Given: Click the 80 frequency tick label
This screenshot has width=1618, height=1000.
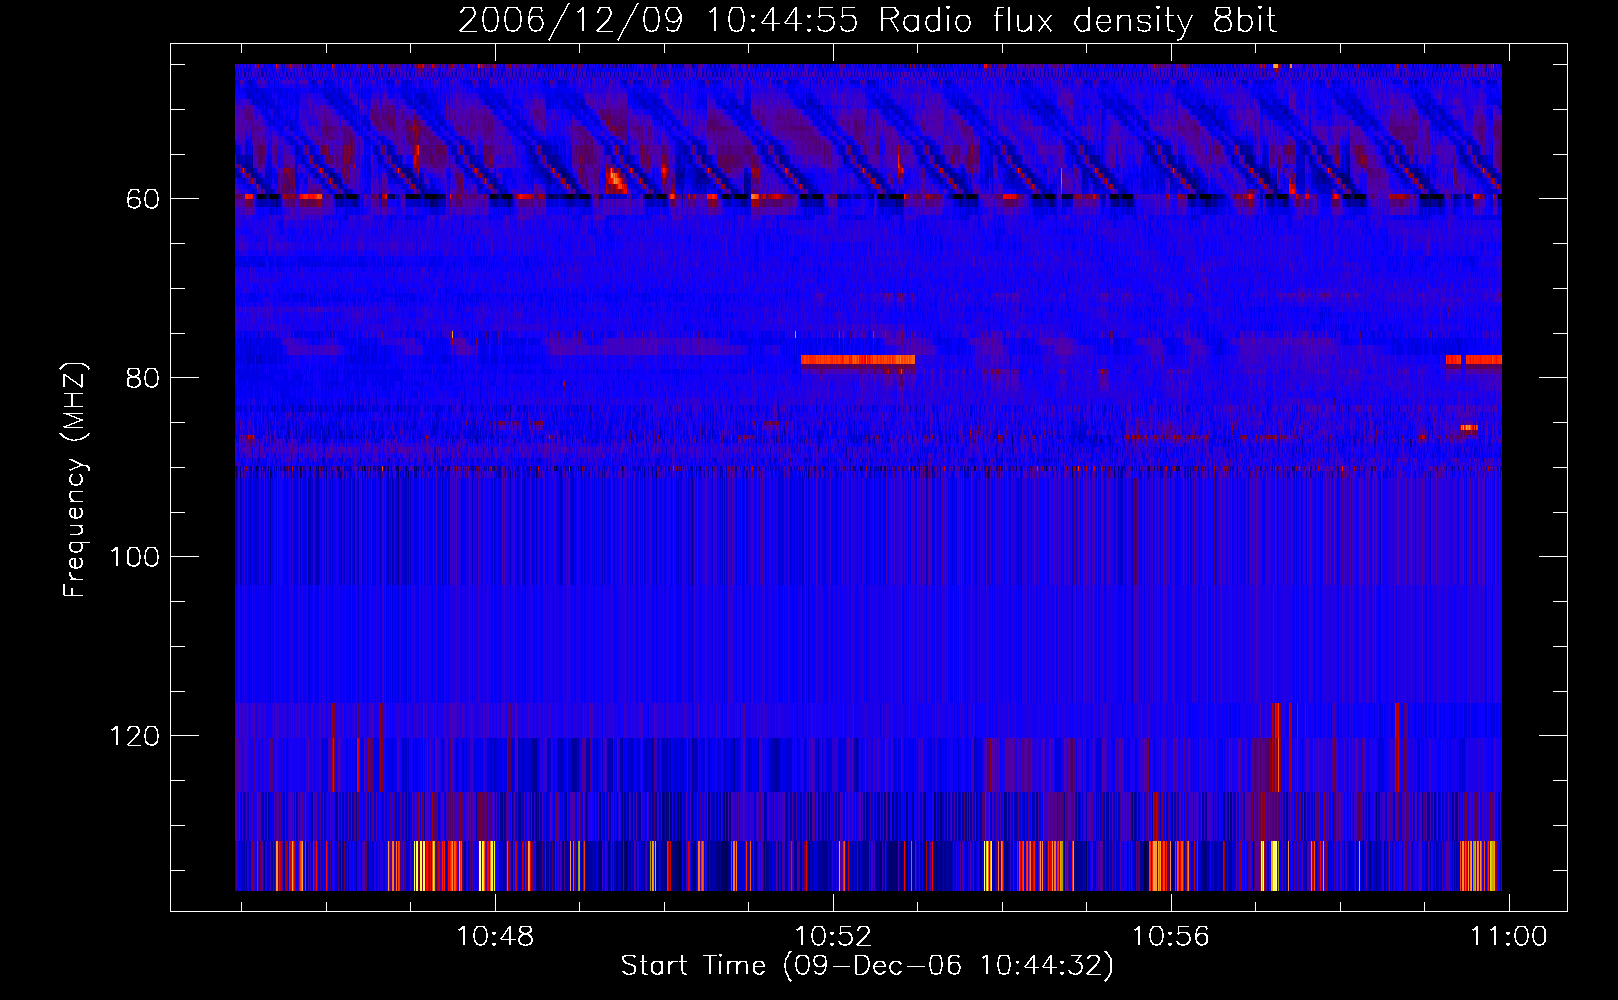Looking at the screenshot, I should click(143, 378).
